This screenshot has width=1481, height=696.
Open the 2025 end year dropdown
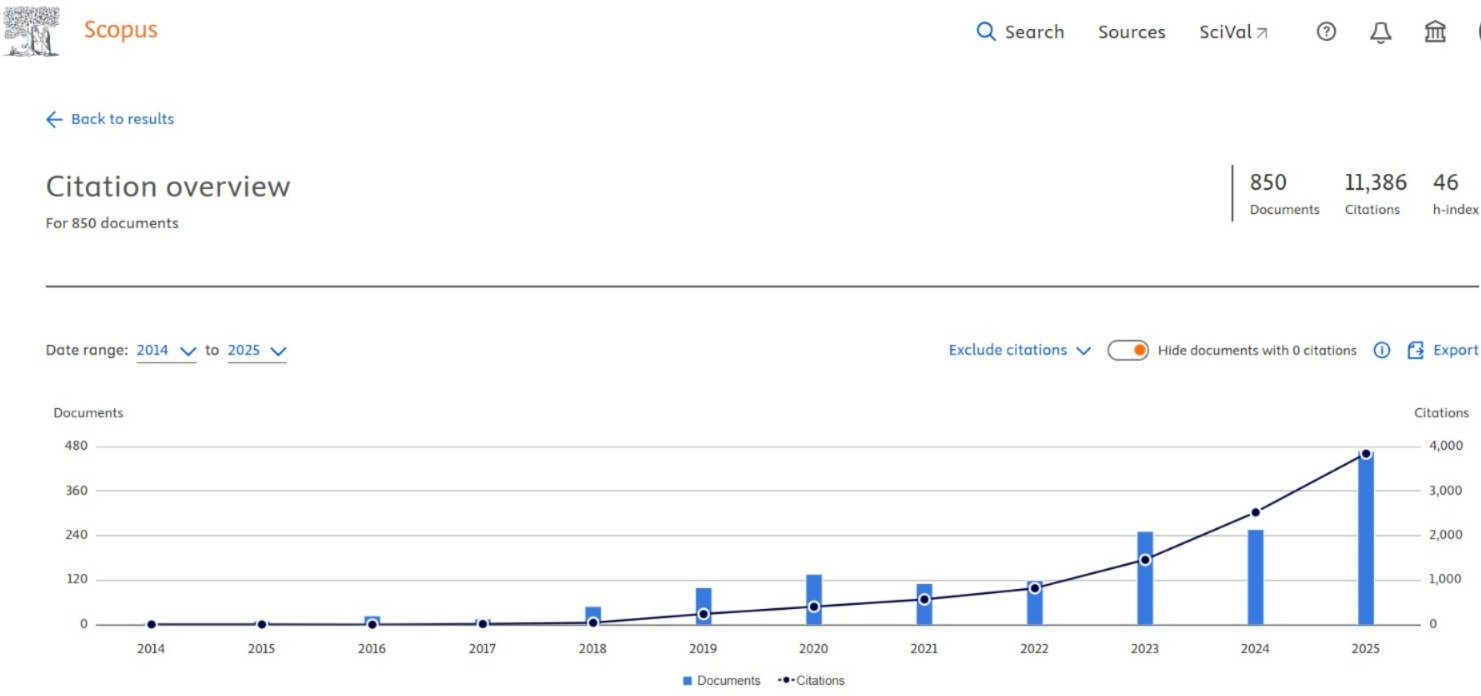pyautogui.click(x=257, y=350)
